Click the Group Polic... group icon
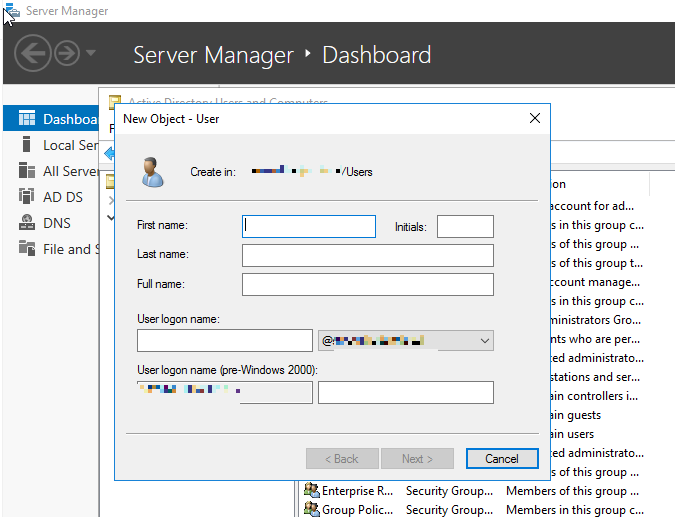 (x=312, y=509)
